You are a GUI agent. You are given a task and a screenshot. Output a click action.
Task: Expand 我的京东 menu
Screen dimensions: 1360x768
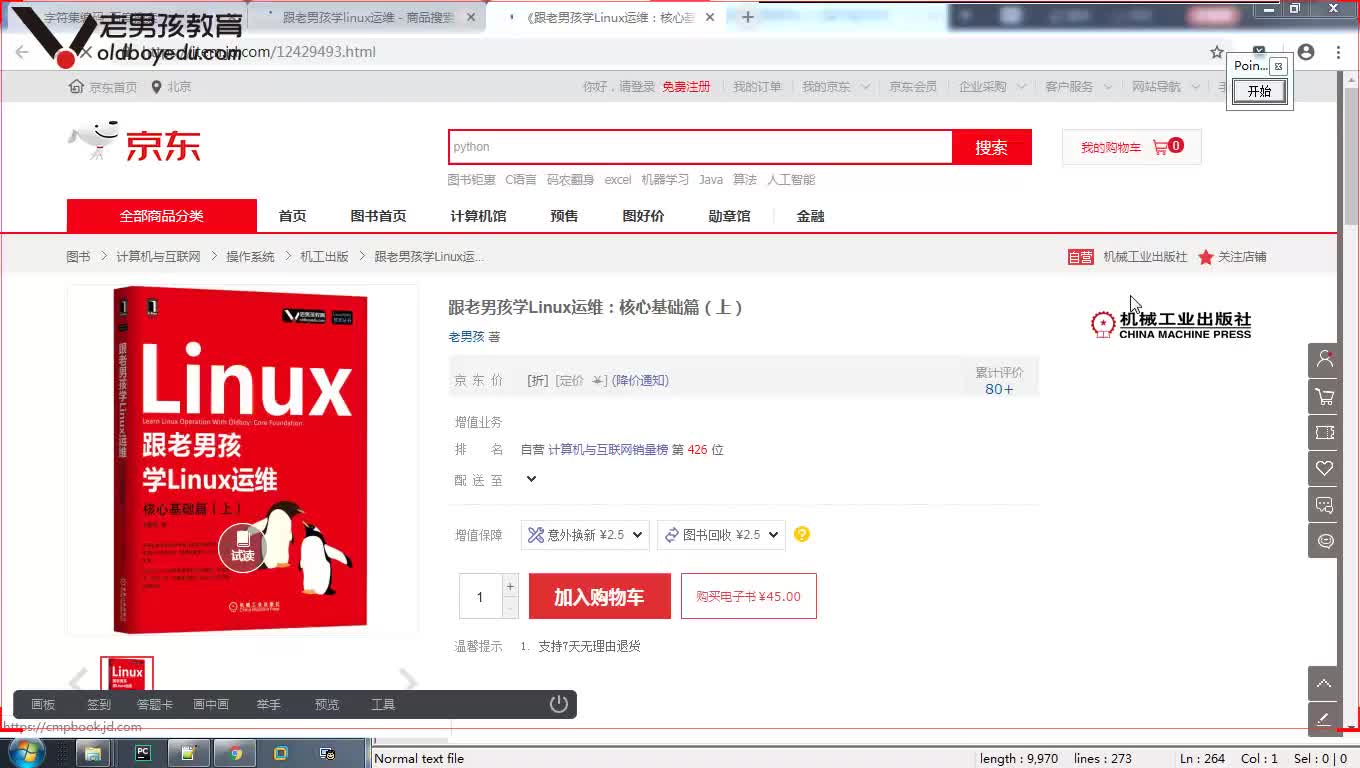836,87
